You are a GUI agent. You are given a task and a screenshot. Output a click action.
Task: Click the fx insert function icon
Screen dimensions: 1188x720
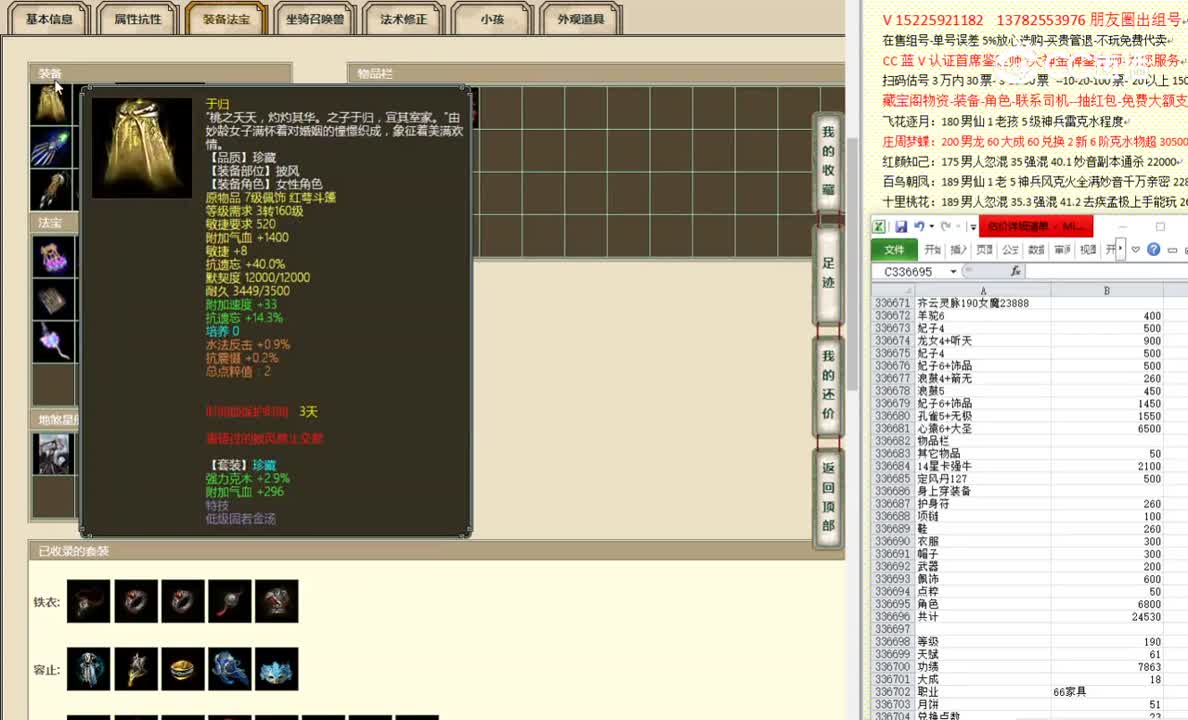tap(1015, 271)
